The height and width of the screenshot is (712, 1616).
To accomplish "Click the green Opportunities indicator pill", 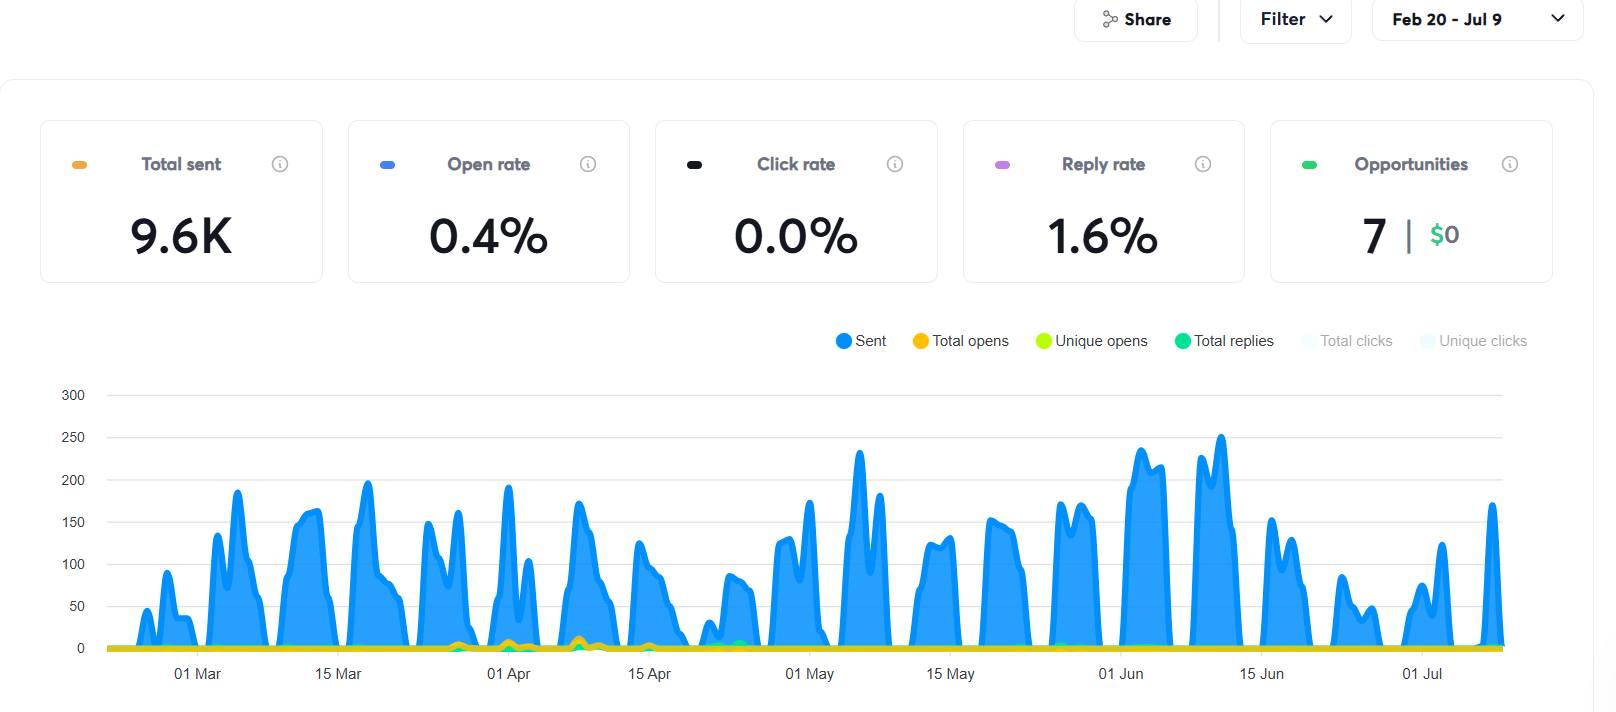I will [1309, 165].
